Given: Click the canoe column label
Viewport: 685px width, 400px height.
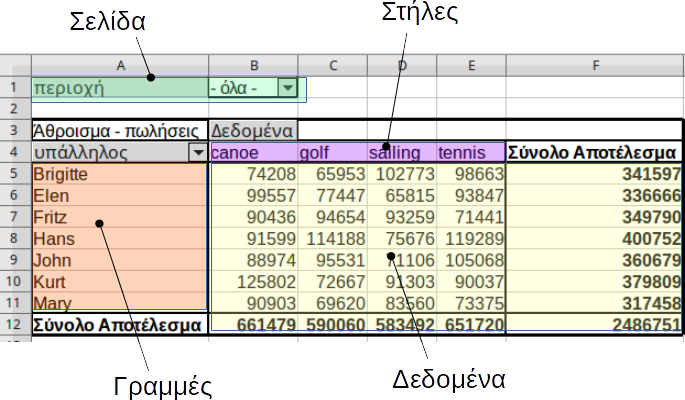Looking at the screenshot, I should (x=254, y=152).
